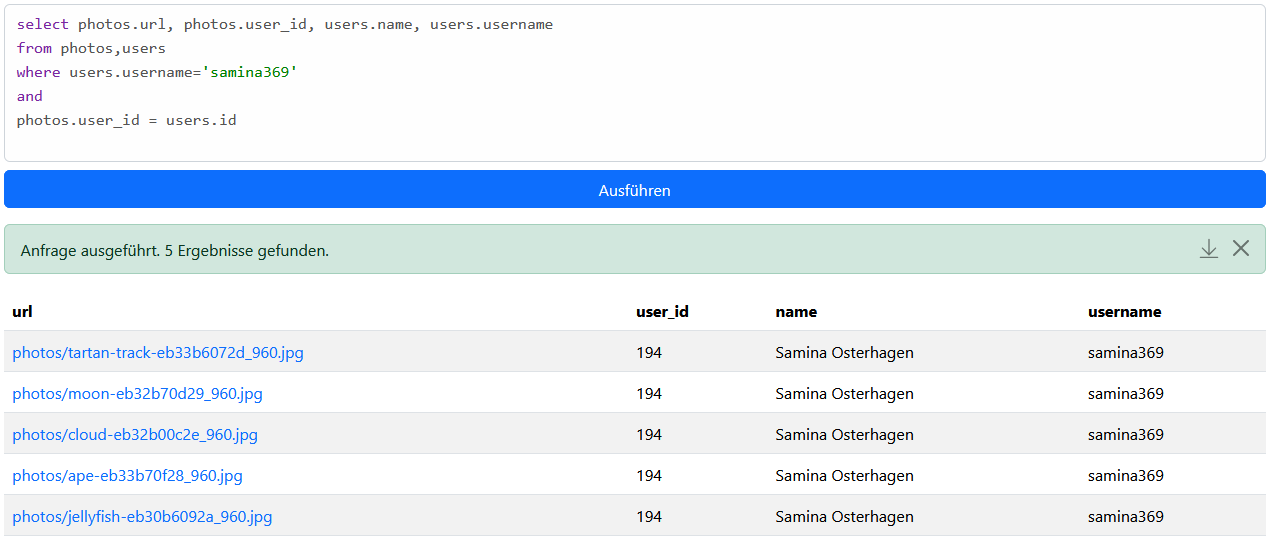Open the ape photo link
The image size is (1270, 546).
pos(127,476)
